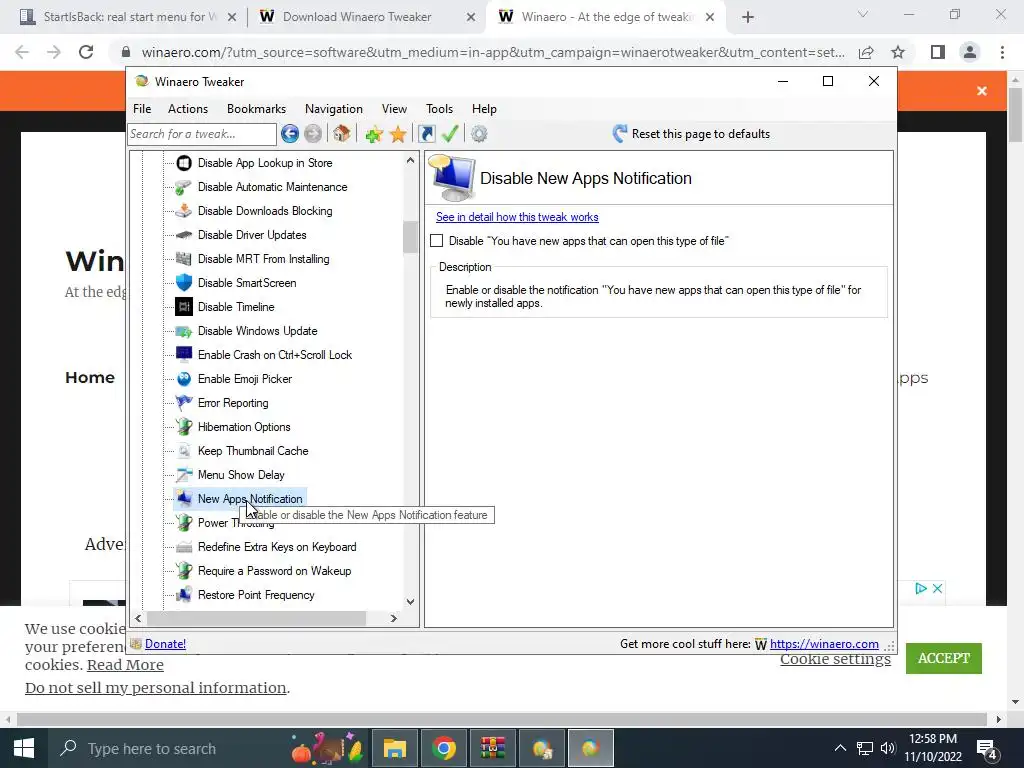Click the Disable SmartScreen shield icon
Image resolution: width=1024 pixels, height=768 pixels.
pos(184,283)
